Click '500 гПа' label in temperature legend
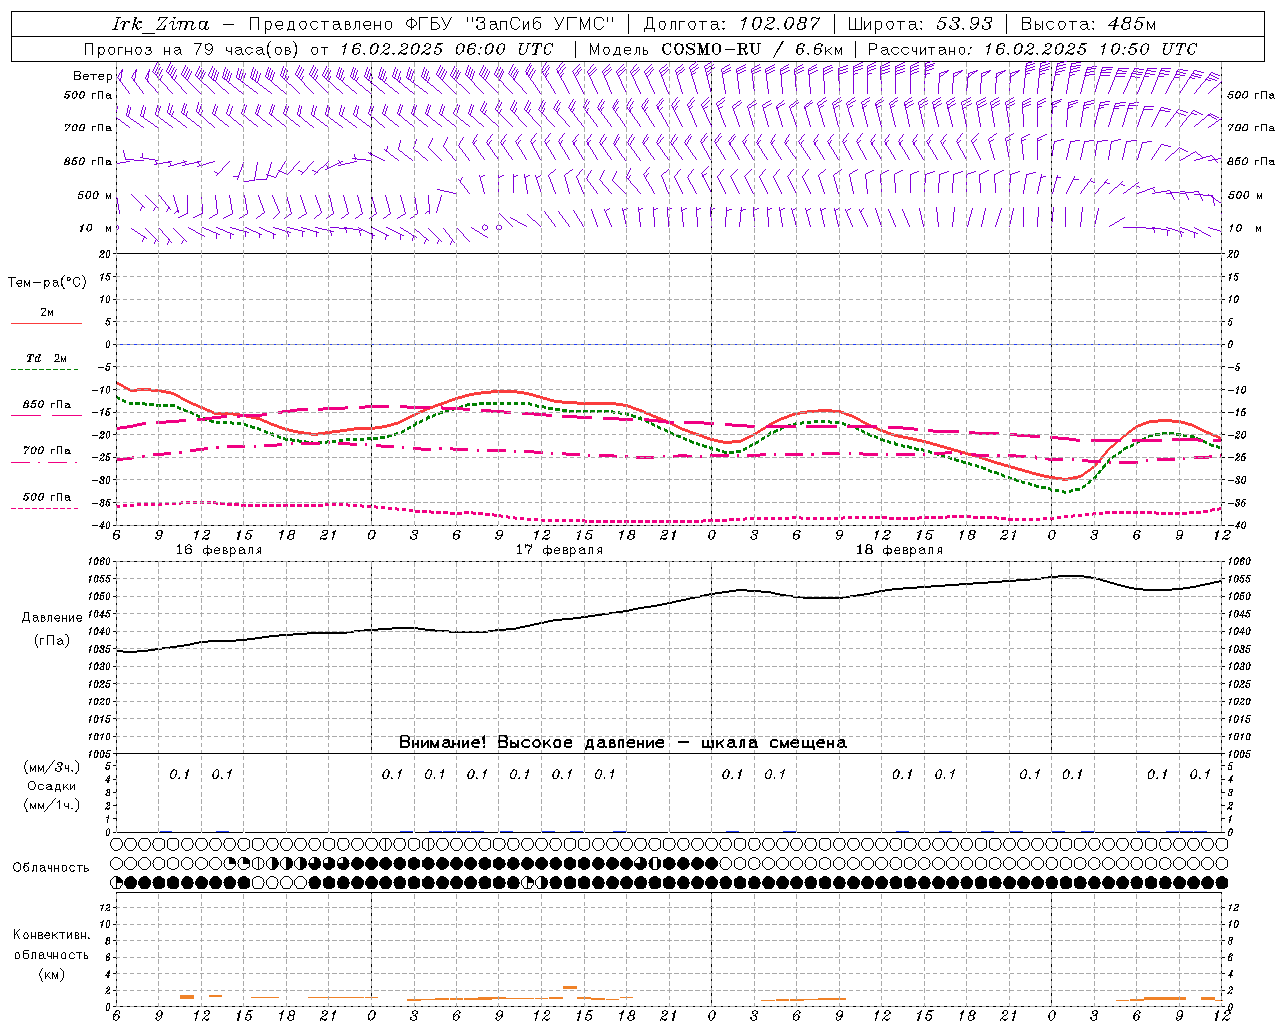Image resolution: width=1280 pixels, height=1024 pixels. [x=47, y=497]
